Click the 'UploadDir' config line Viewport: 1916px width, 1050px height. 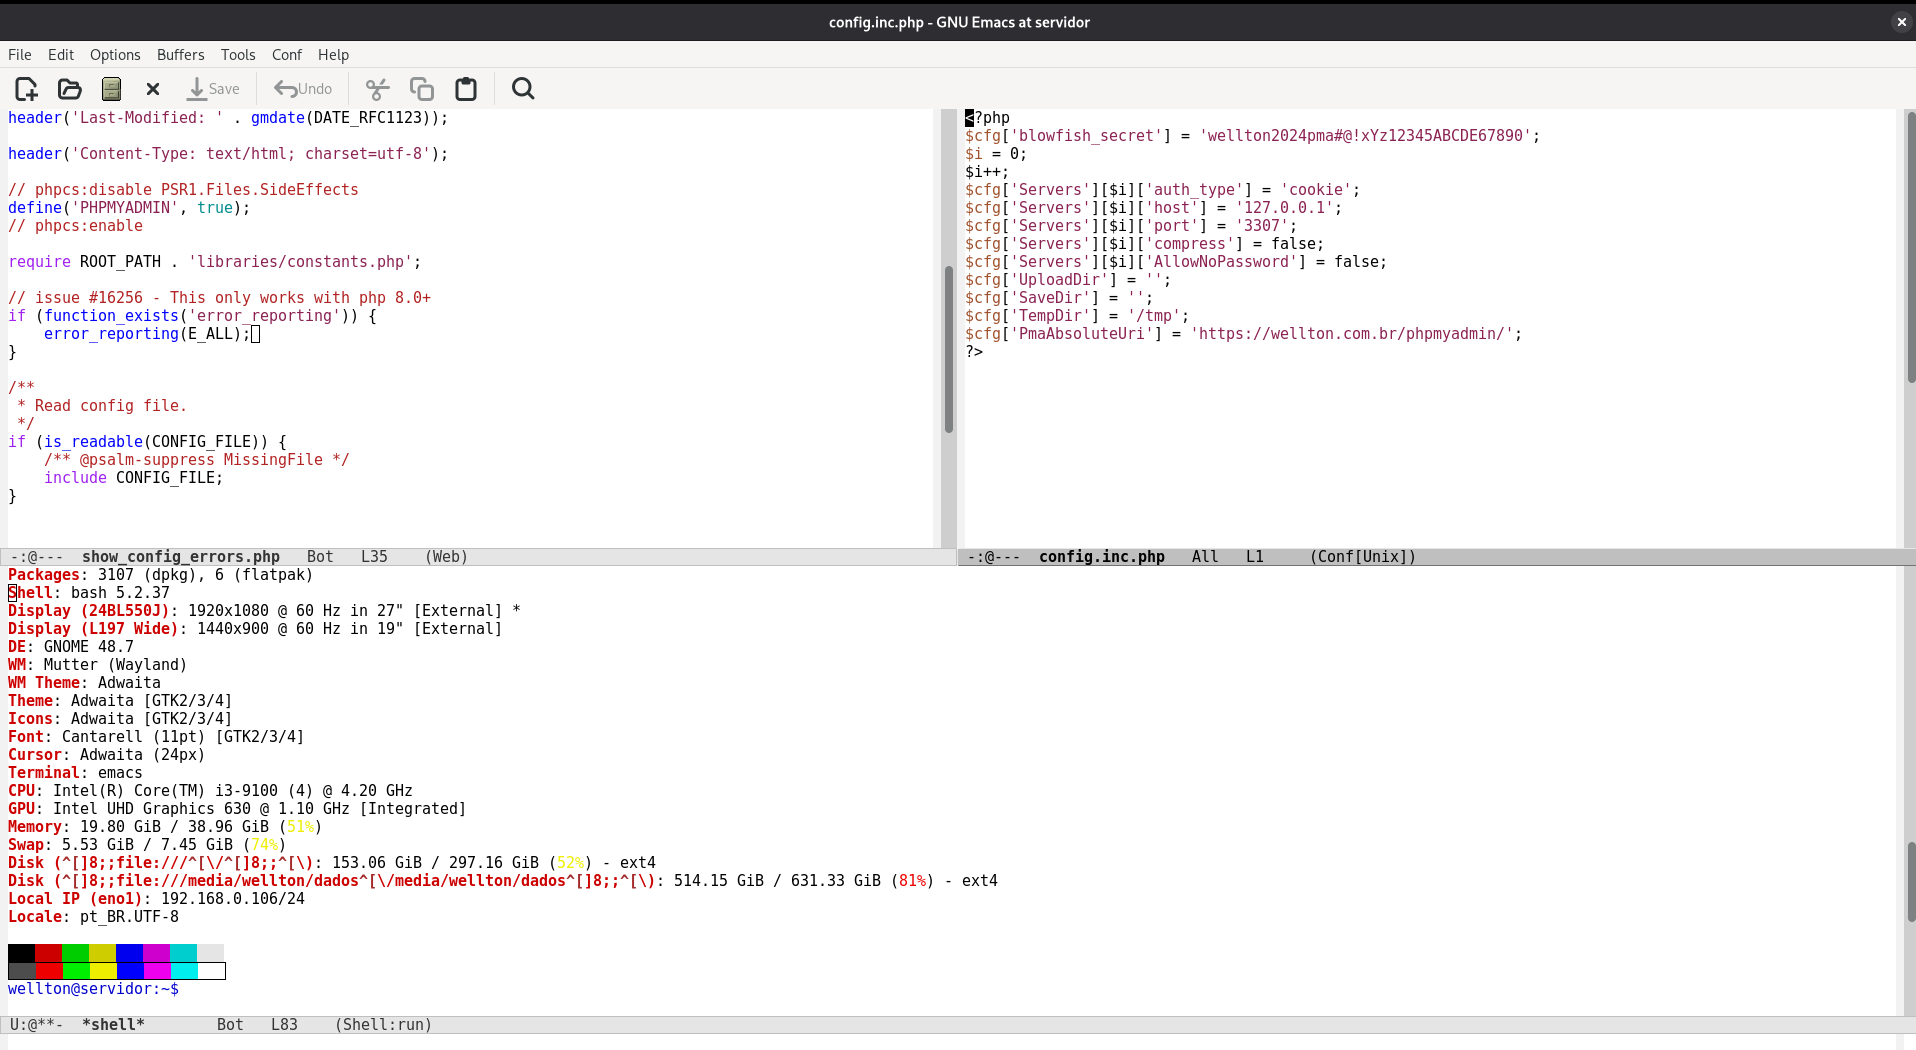tap(1068, 280)
